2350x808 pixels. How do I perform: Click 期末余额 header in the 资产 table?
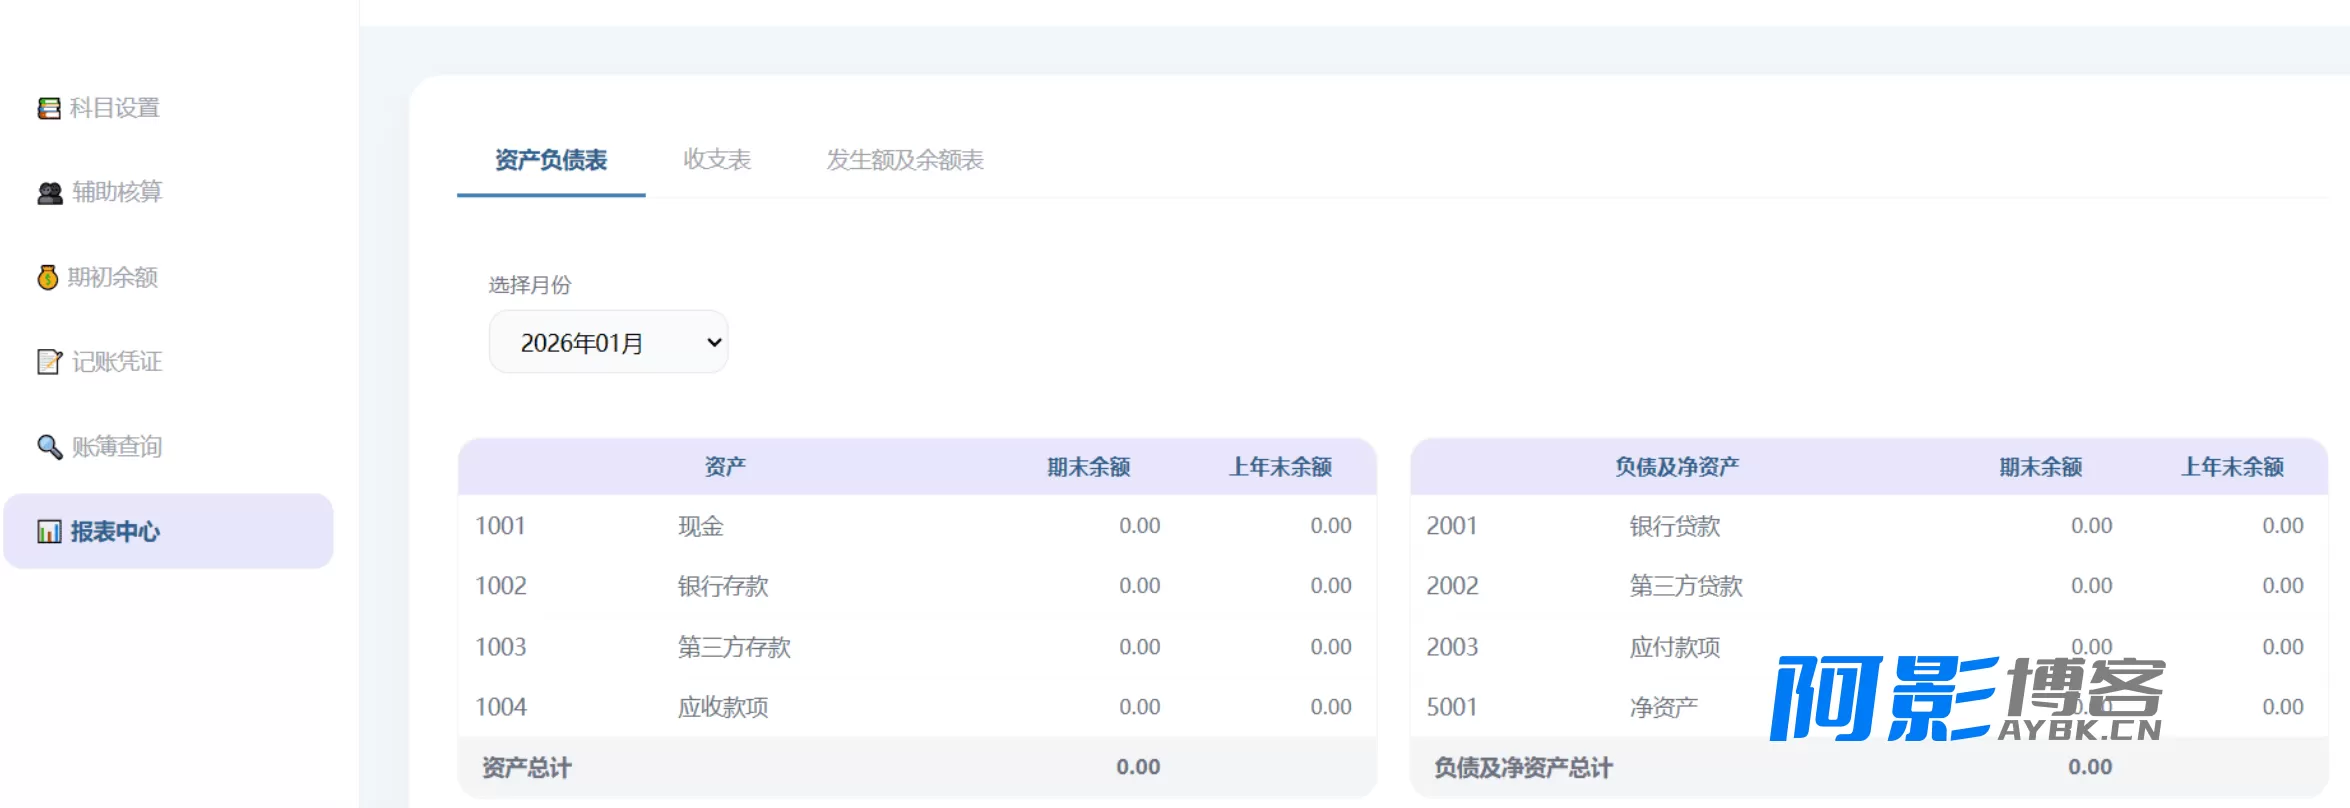(1089, 467)
